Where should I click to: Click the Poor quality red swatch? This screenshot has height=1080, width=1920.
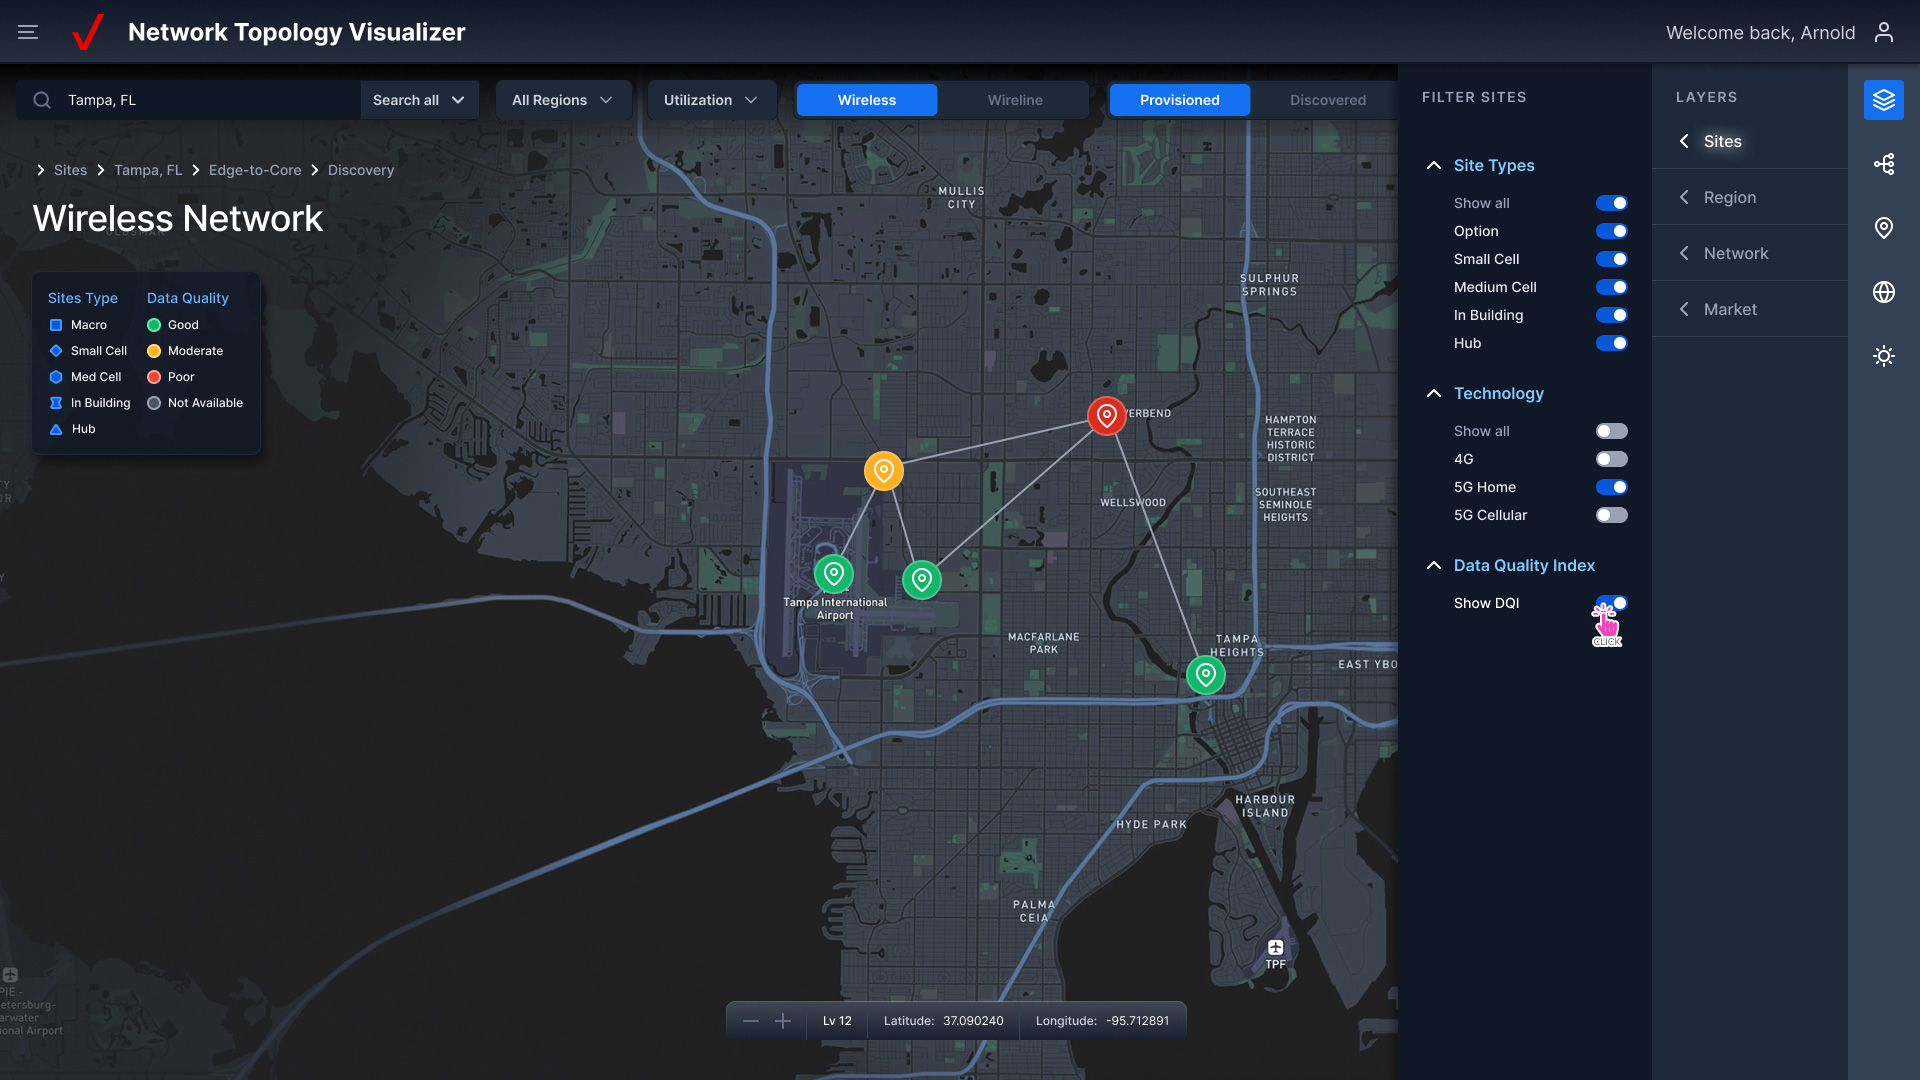click(x=154, y=377)
